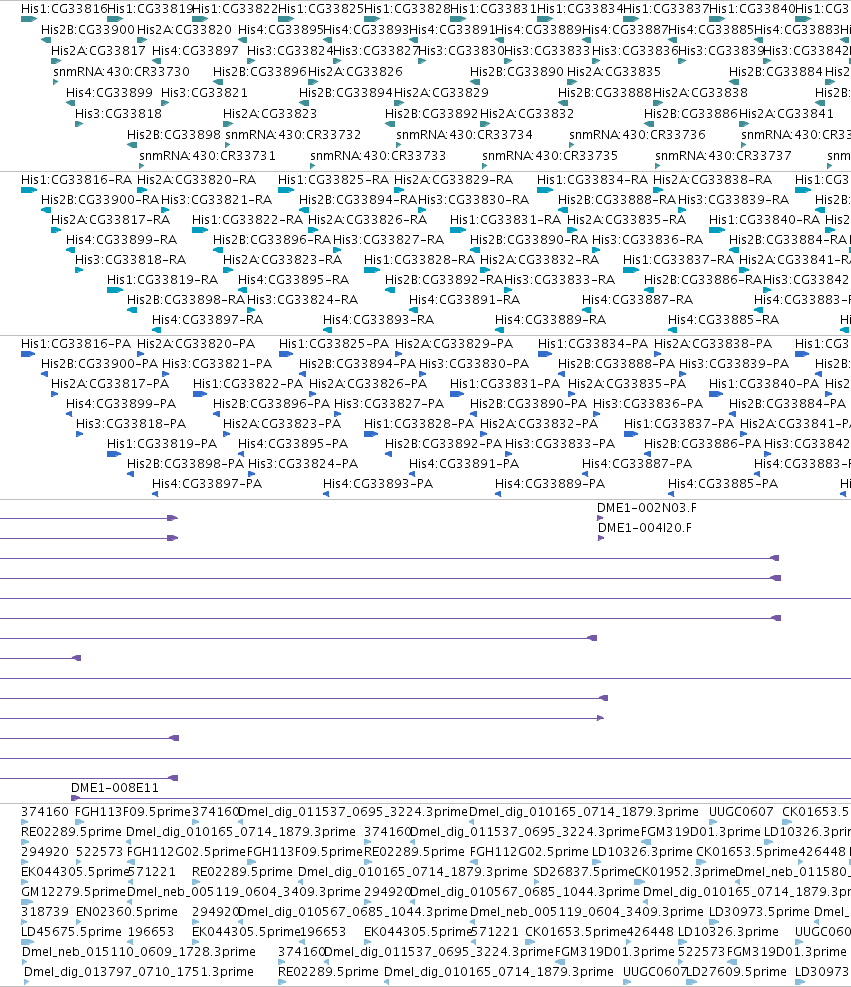
Task: Select the snmRNA:430:CR33731 gene label
Action: [207, 155]
